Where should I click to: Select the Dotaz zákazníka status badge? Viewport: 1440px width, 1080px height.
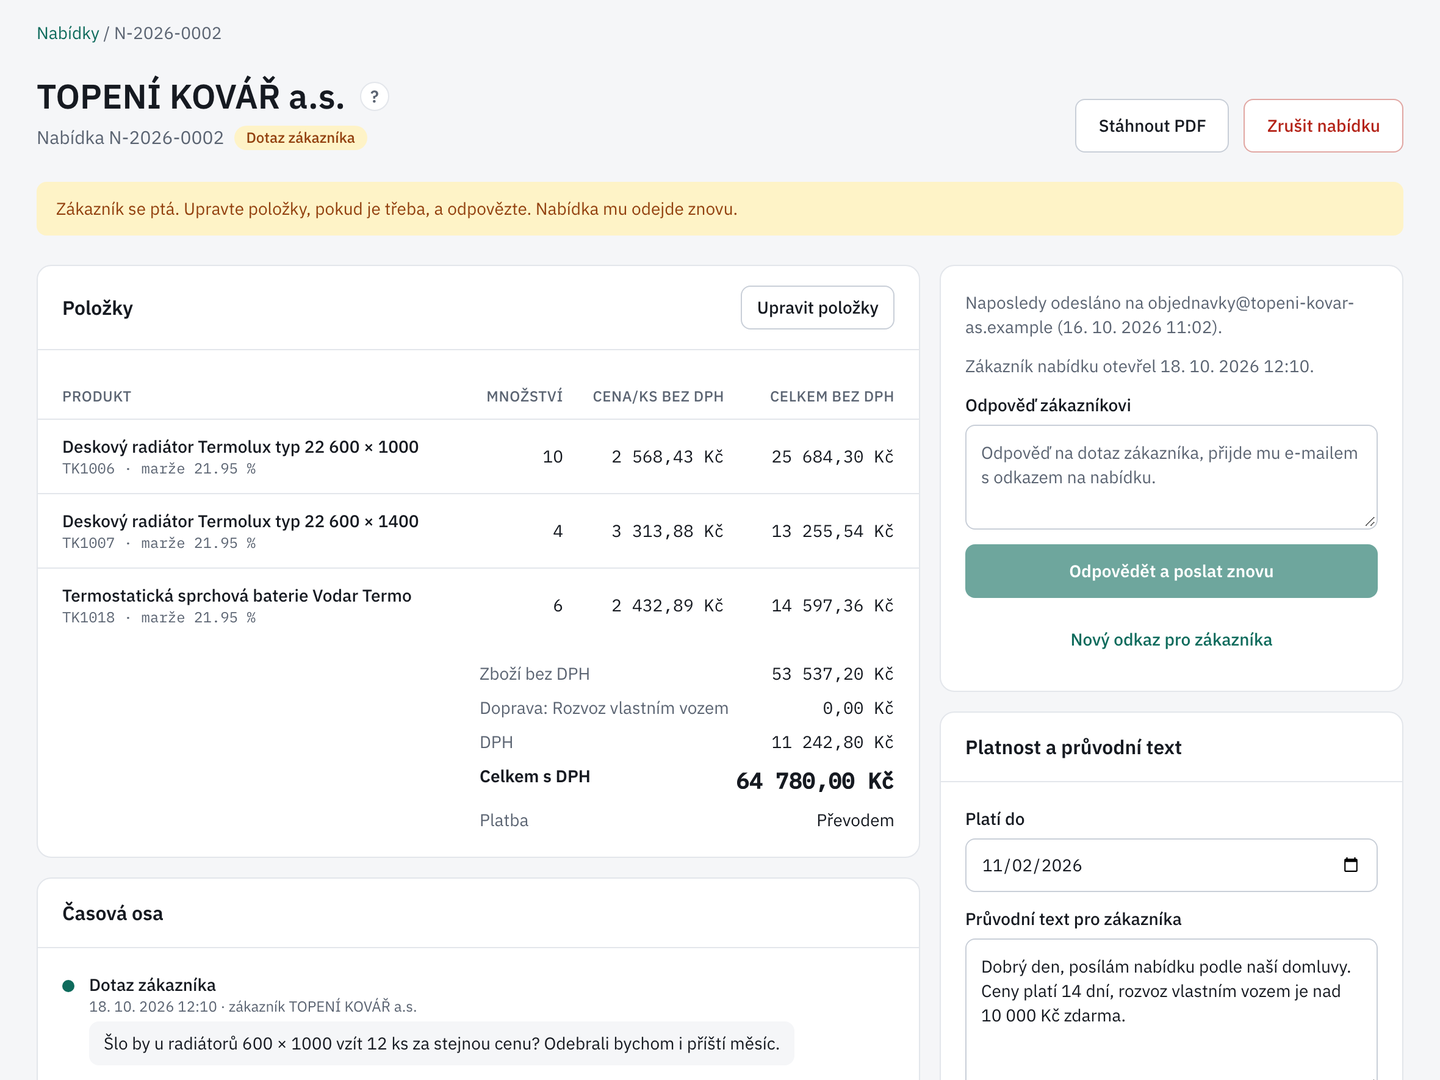(300, 138)
